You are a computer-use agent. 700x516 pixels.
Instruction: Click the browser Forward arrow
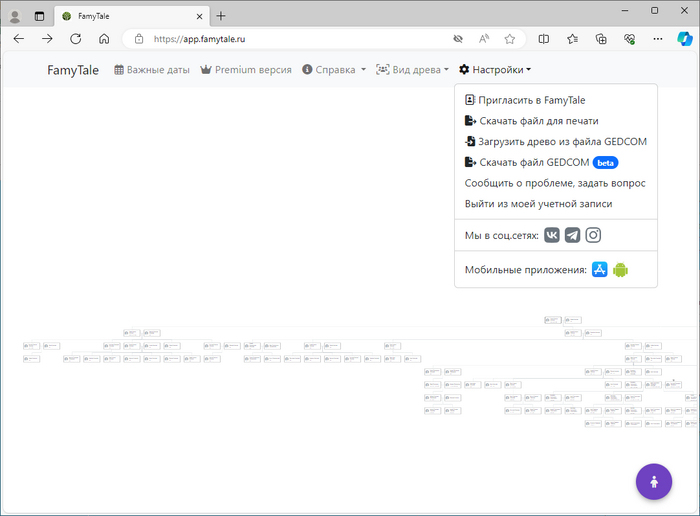point(47,39)
